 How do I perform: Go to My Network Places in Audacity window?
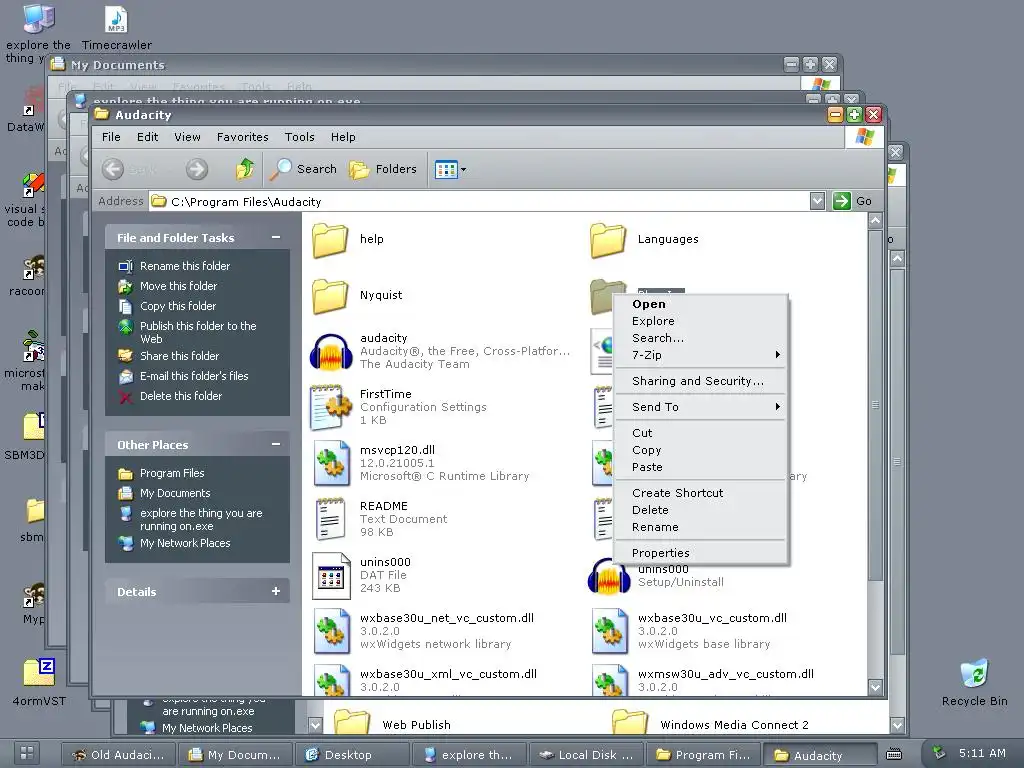(x=185, y=543)
